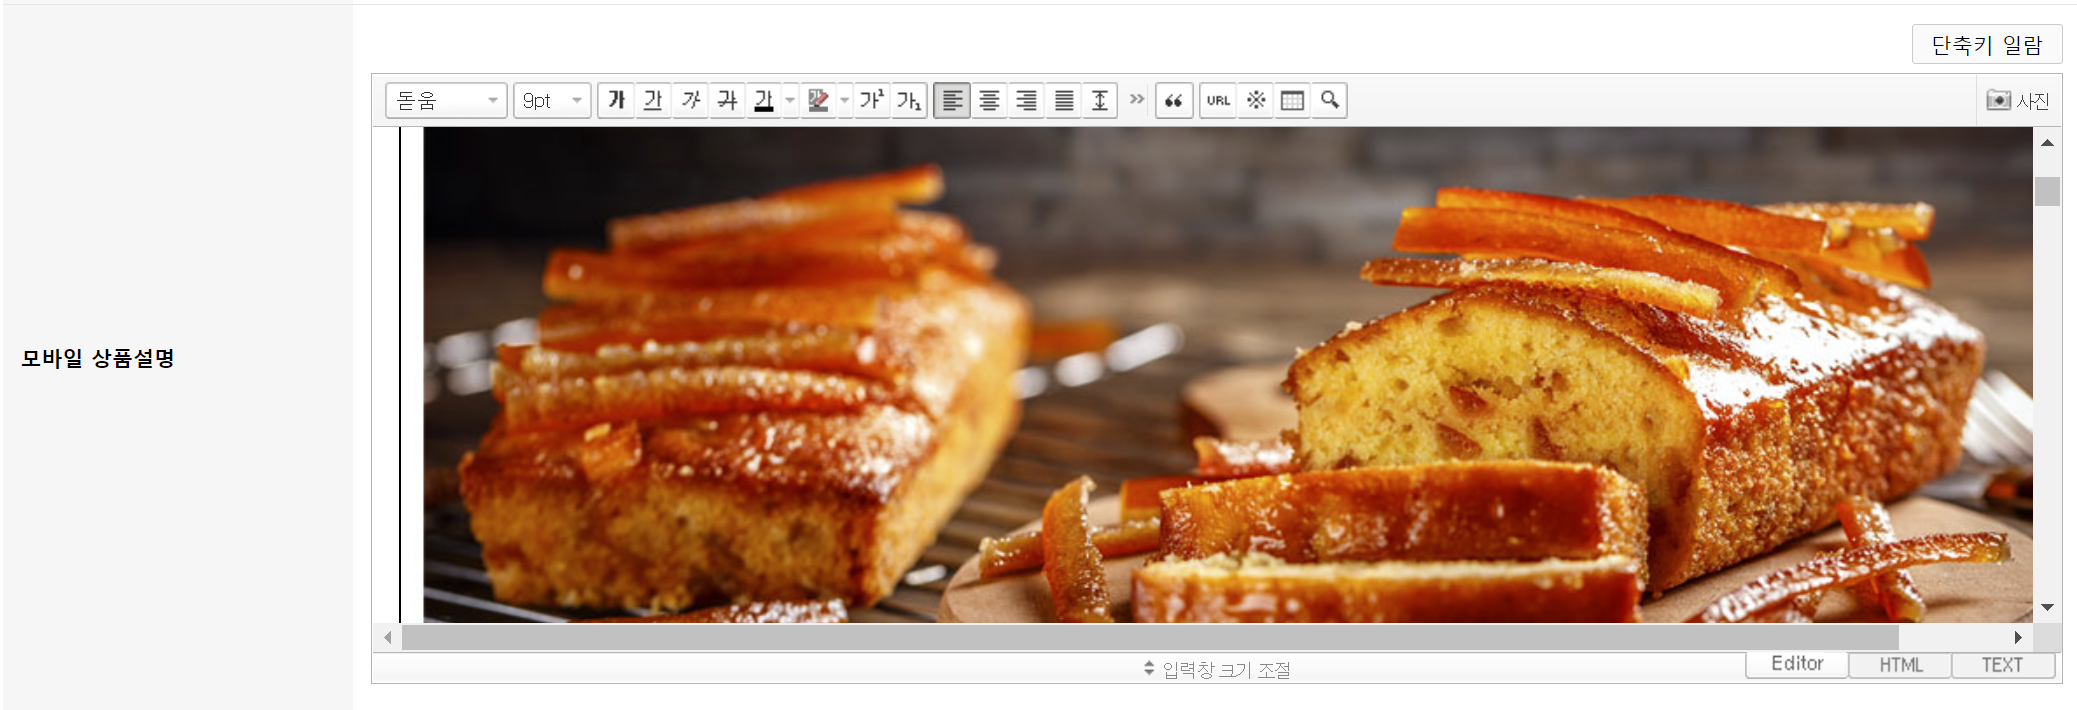Click the 사진 photo upload button
The height and width of the screenshot is (710, 2077).
coord(2018,100)
